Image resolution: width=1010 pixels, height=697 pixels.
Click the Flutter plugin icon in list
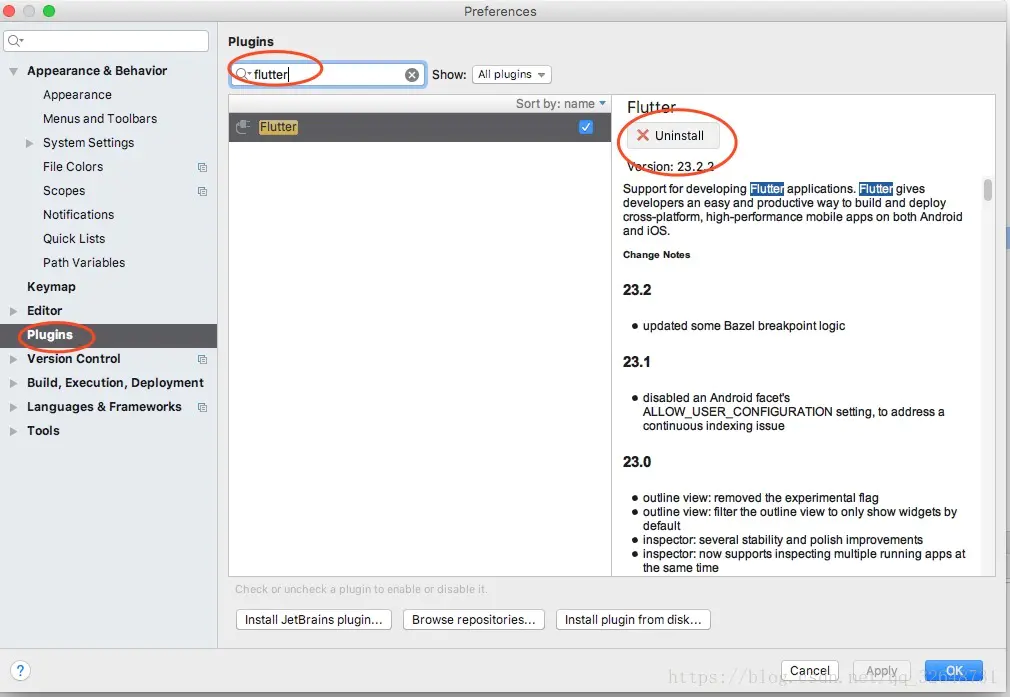click(x=243, y=127)
